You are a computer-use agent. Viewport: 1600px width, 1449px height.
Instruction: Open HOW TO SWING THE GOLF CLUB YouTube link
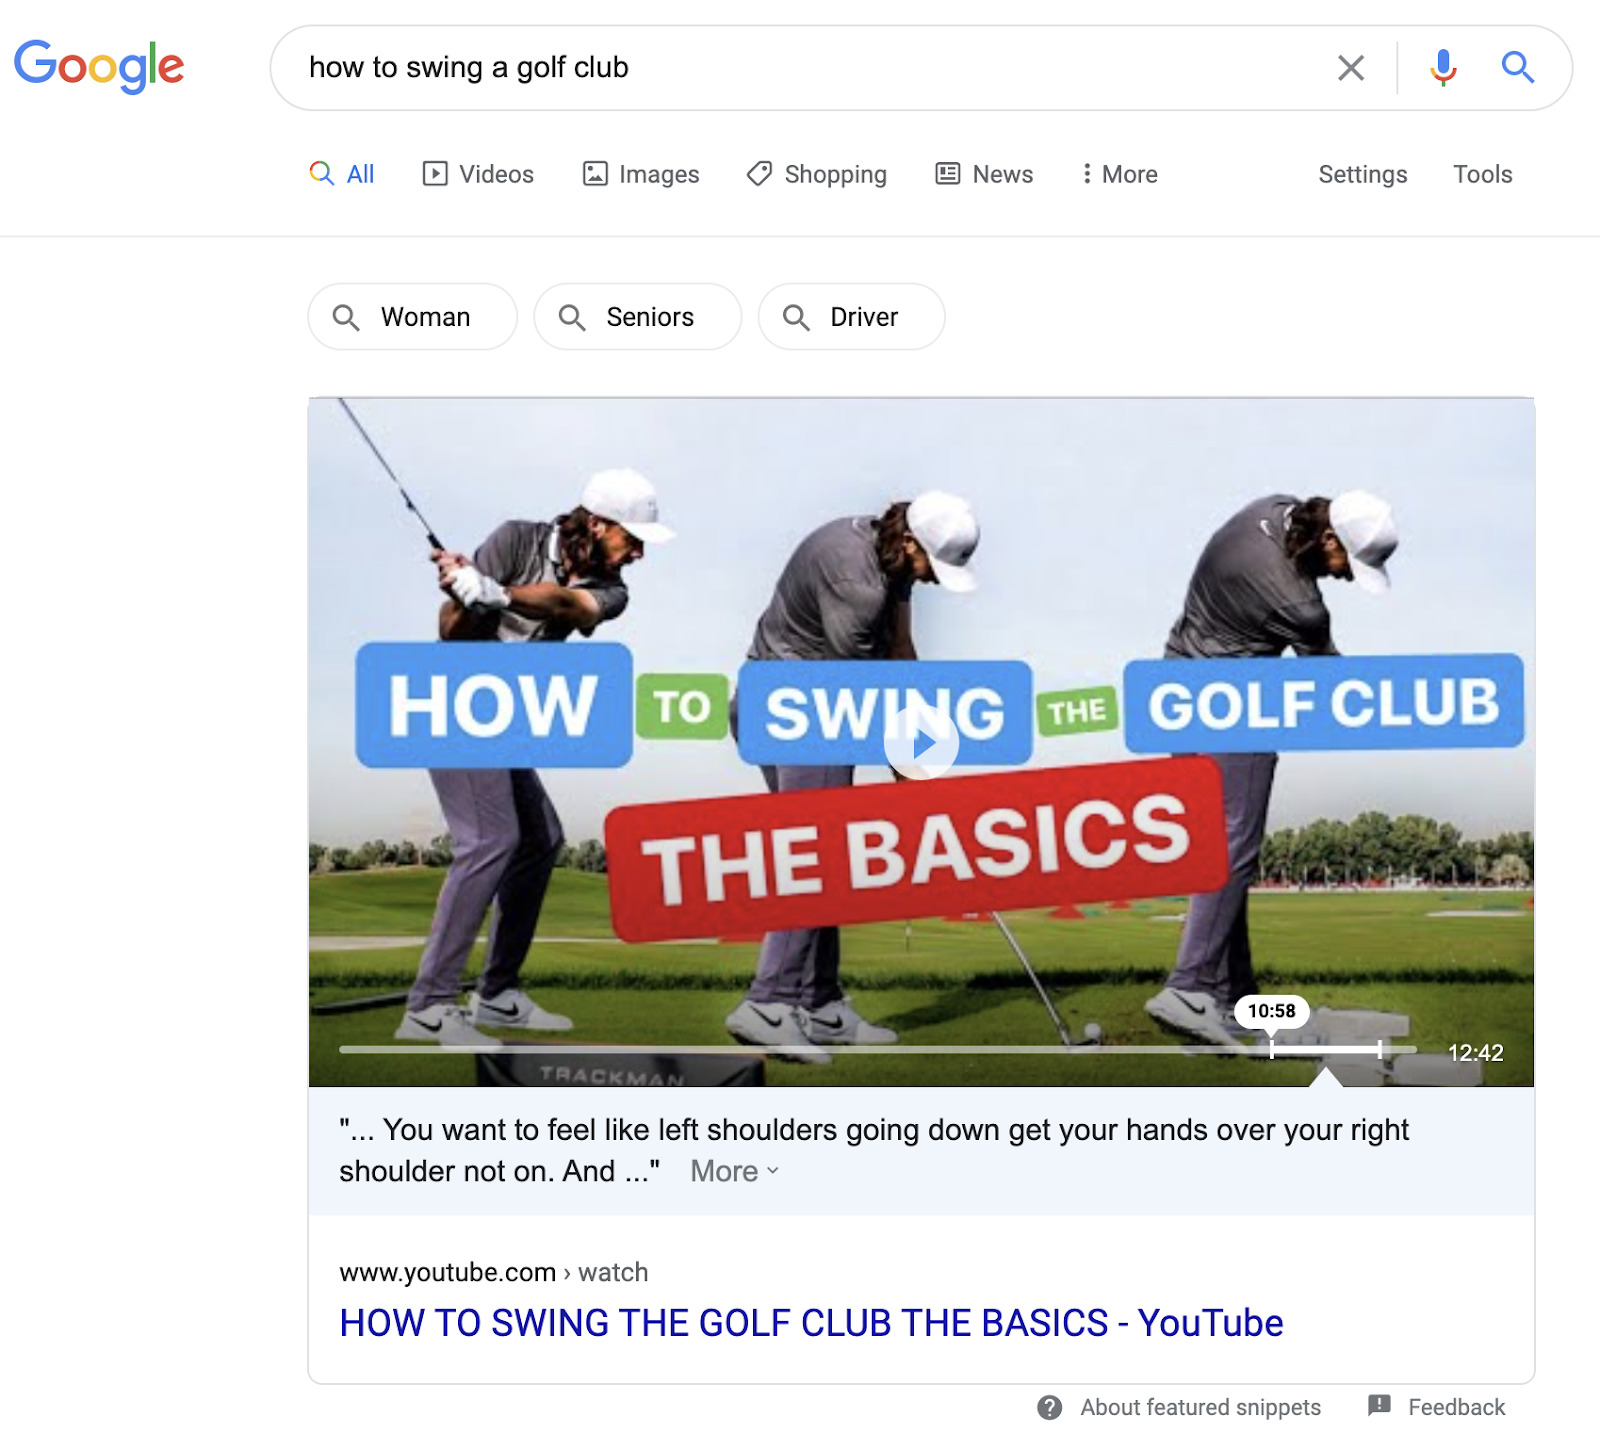pos(811,1323)
